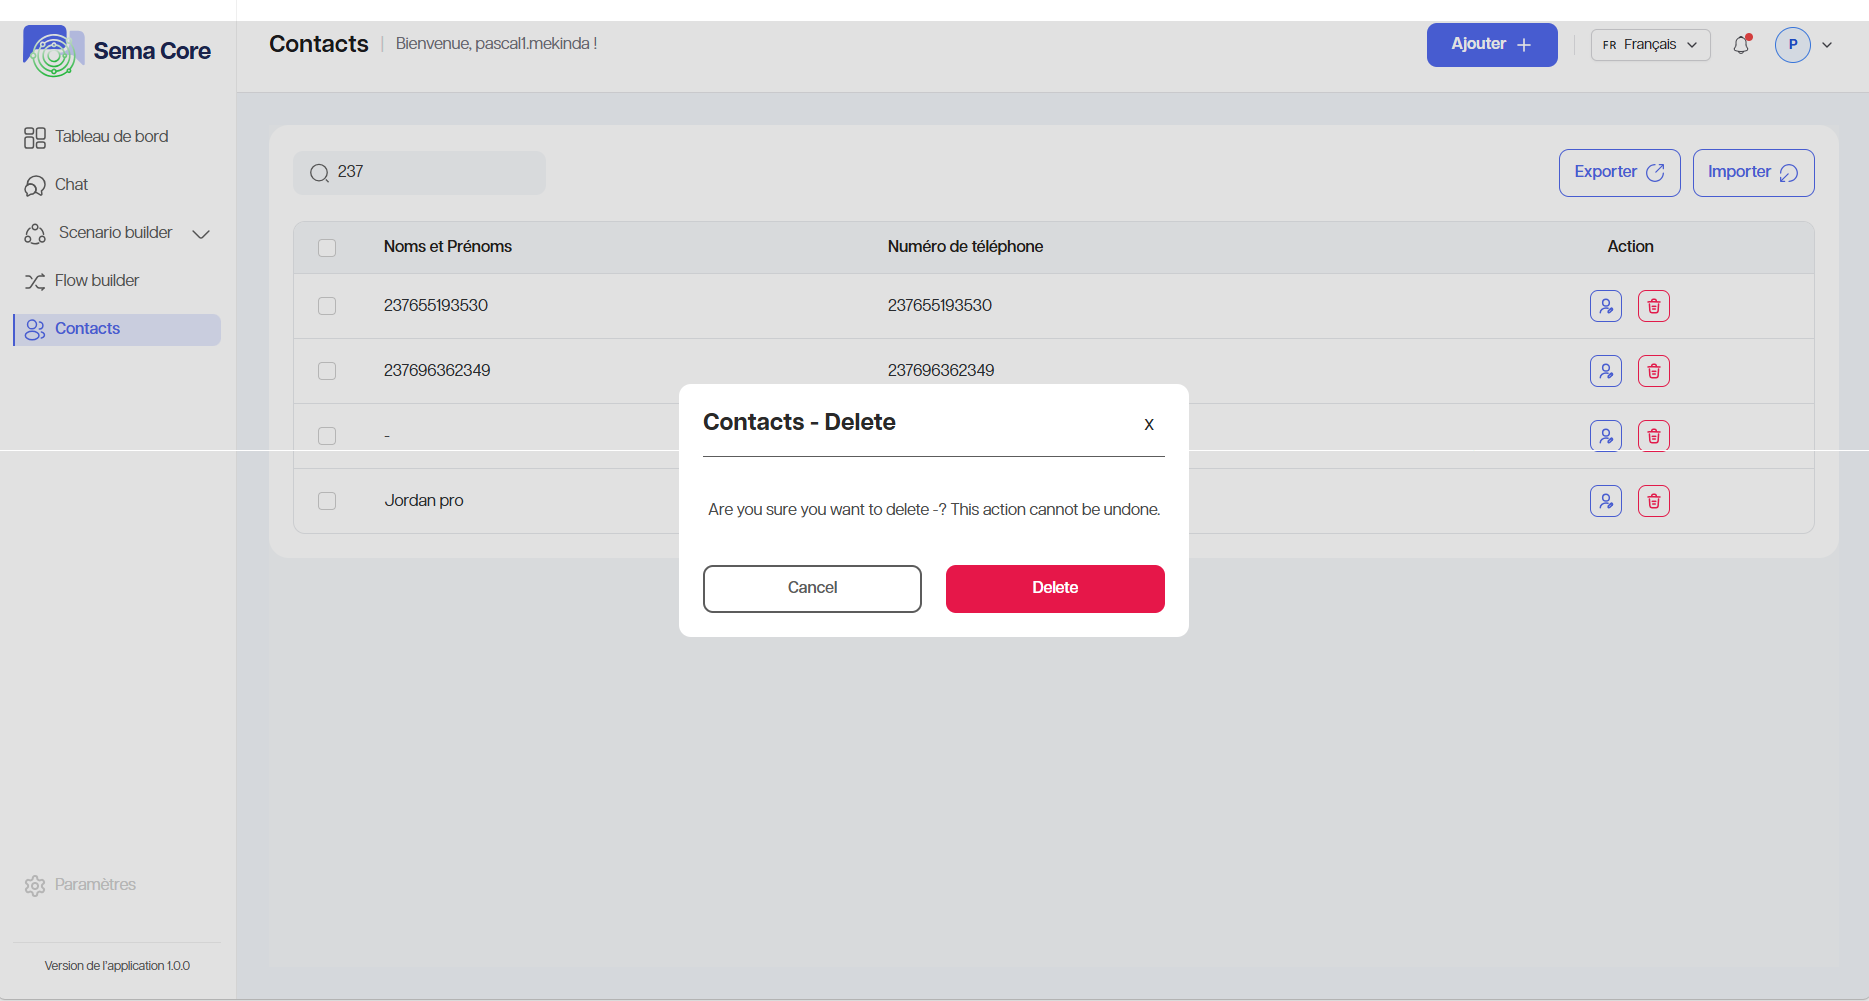Edit contact 237696362349 via user icon
The image size is (1869, 1001).
pyautogui.click(x=1605, y=371)
